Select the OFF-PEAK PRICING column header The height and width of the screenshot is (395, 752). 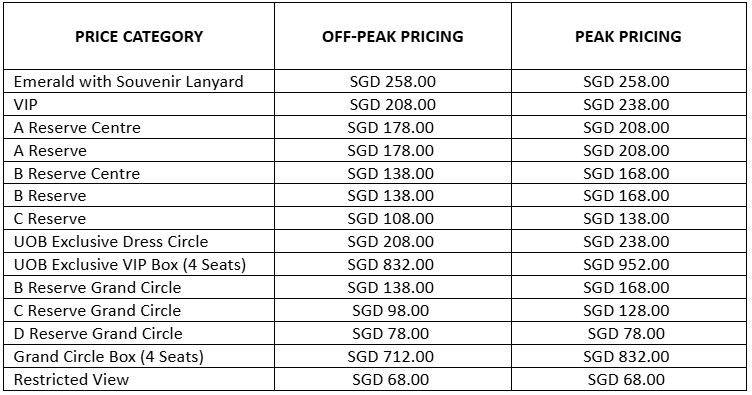[393, 36]
